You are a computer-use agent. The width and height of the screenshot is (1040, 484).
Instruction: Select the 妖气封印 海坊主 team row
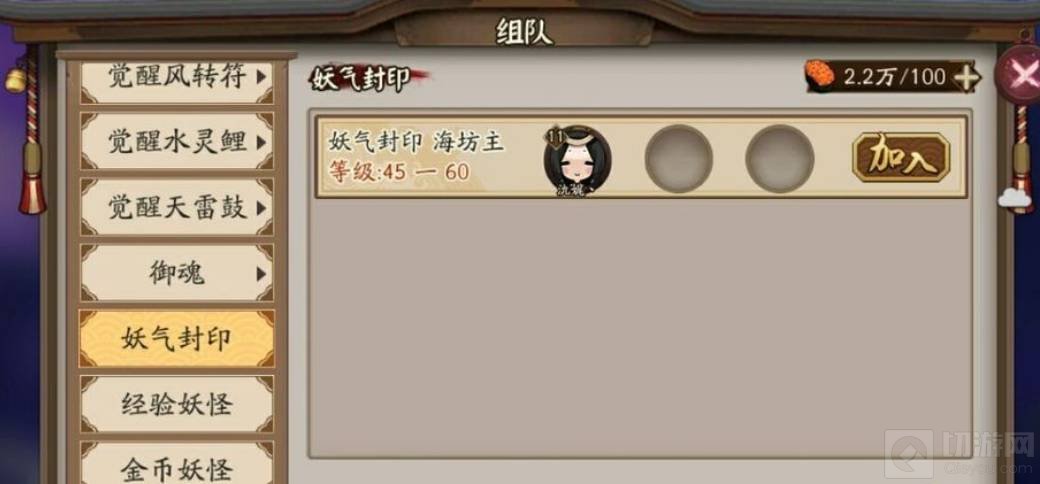point(641,158)
